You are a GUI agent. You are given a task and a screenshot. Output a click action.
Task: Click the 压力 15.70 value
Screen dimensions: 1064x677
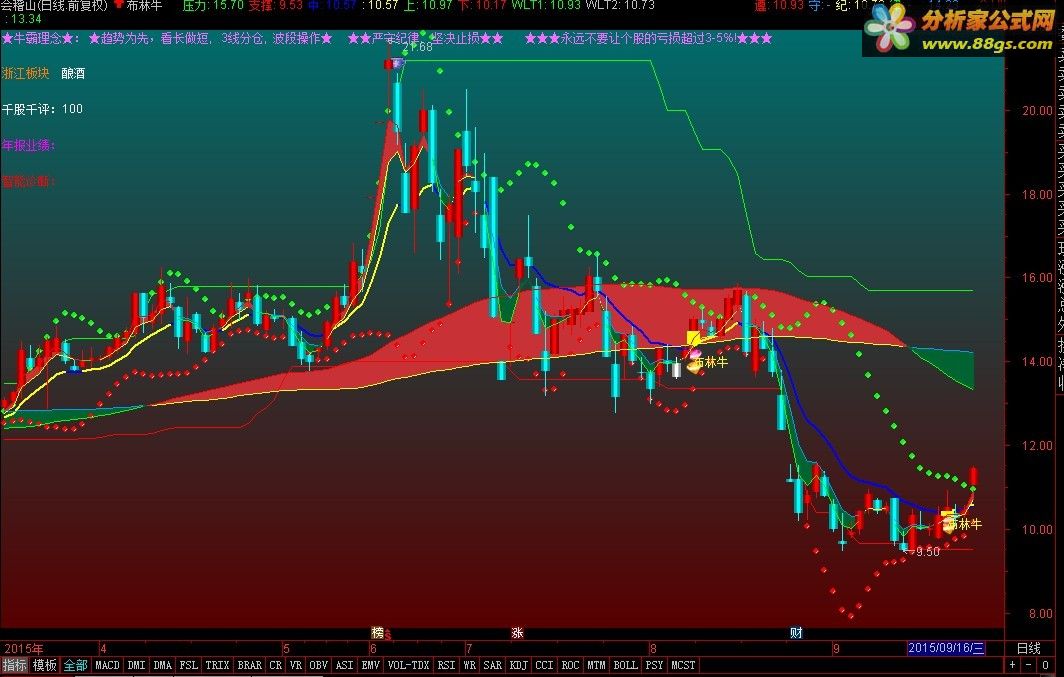tap(212, 5)
